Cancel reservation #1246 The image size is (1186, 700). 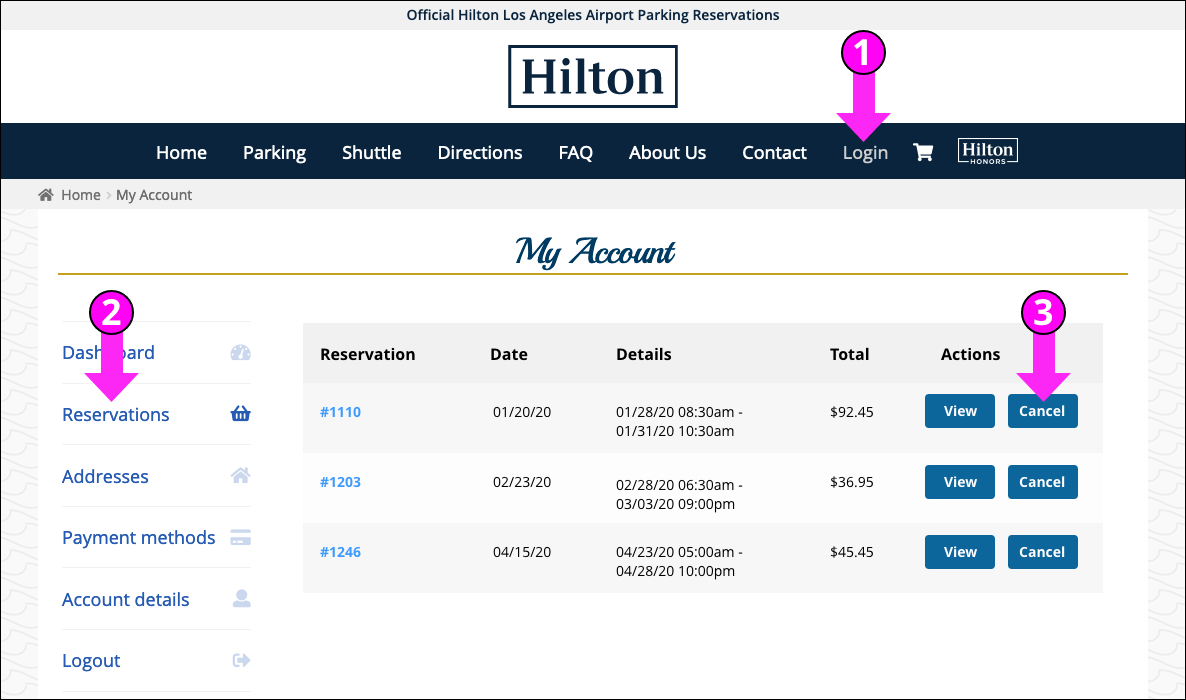coord(1042,552)
